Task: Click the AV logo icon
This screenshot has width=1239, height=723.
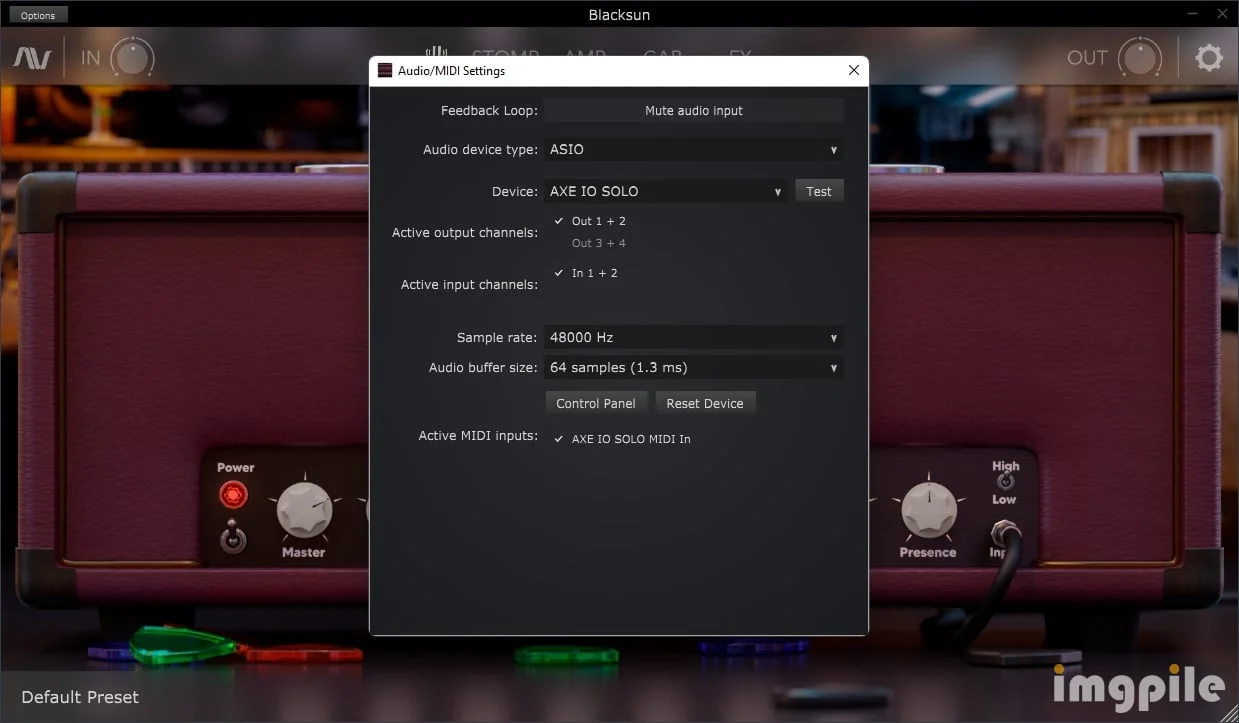Action: 32,58
